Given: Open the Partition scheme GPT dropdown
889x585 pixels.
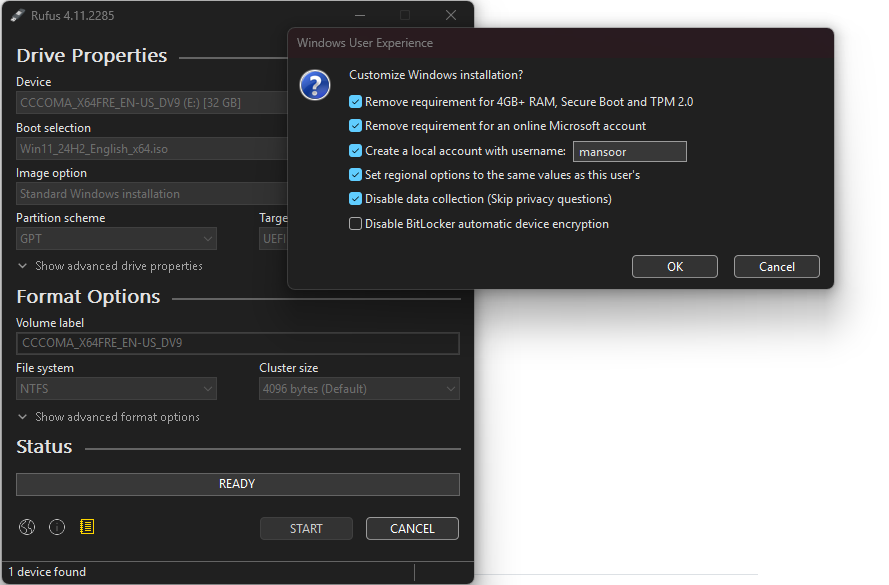Looking at the screenshot, I should 116,239.
